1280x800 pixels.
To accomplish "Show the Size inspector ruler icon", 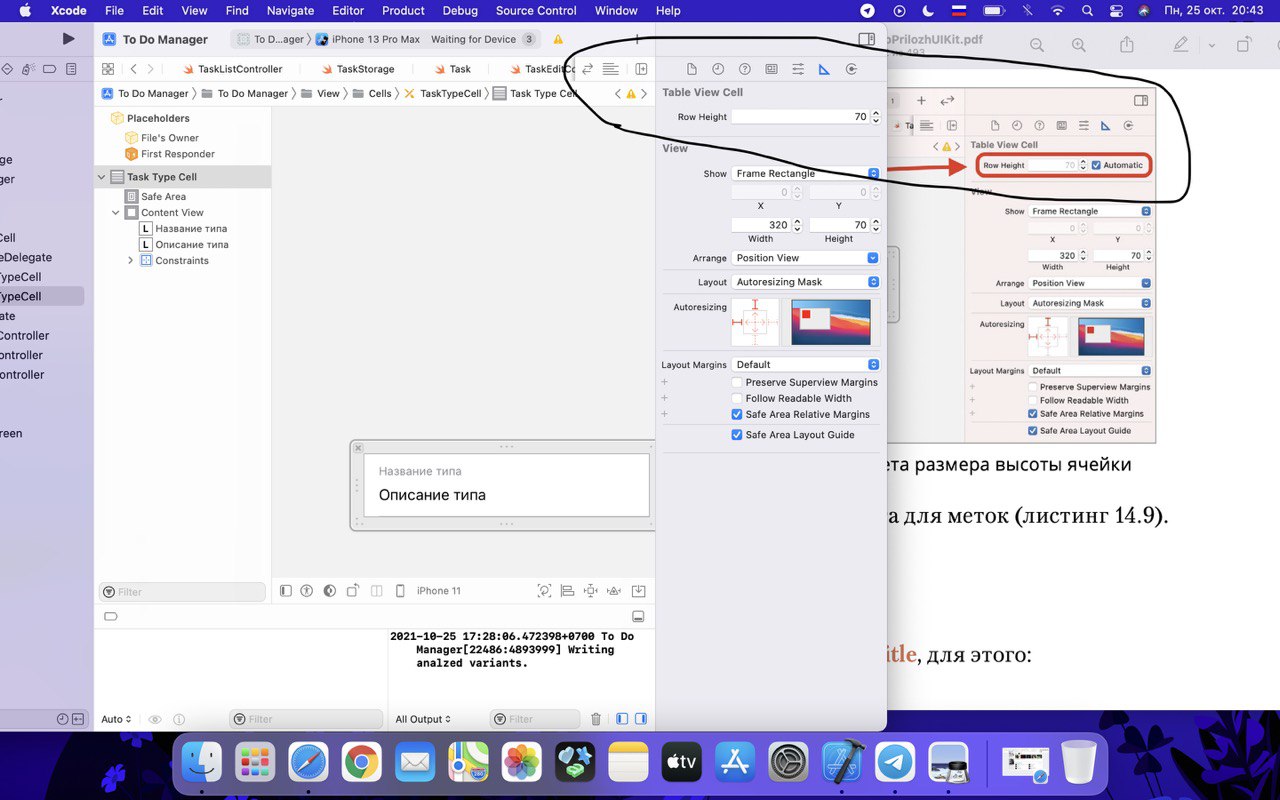I will (824, 69).
